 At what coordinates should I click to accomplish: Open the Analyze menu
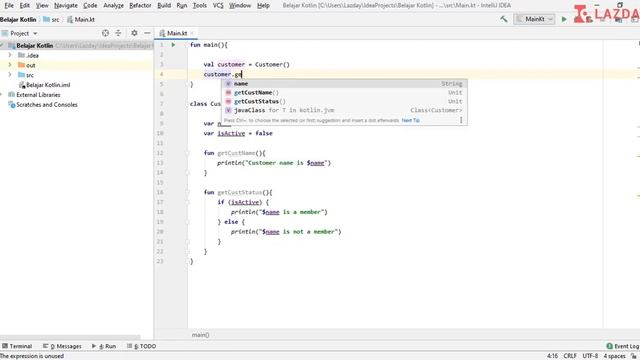coord(113,5)
